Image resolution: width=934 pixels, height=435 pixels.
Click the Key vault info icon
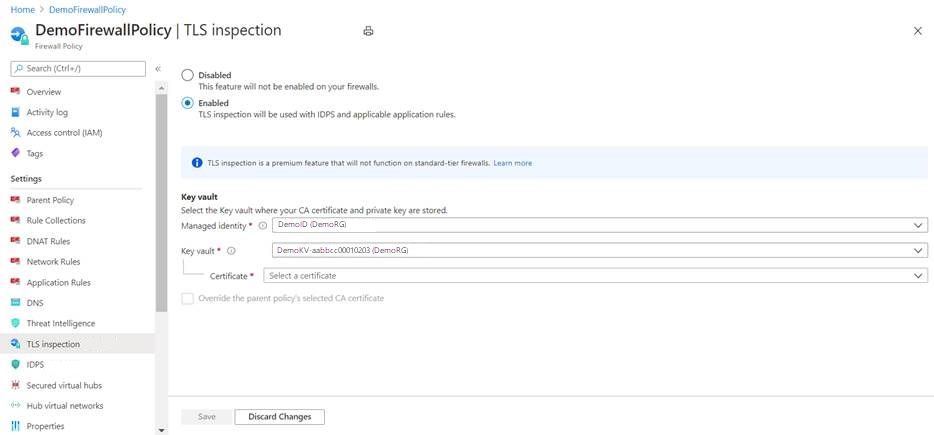coord(232,251)
